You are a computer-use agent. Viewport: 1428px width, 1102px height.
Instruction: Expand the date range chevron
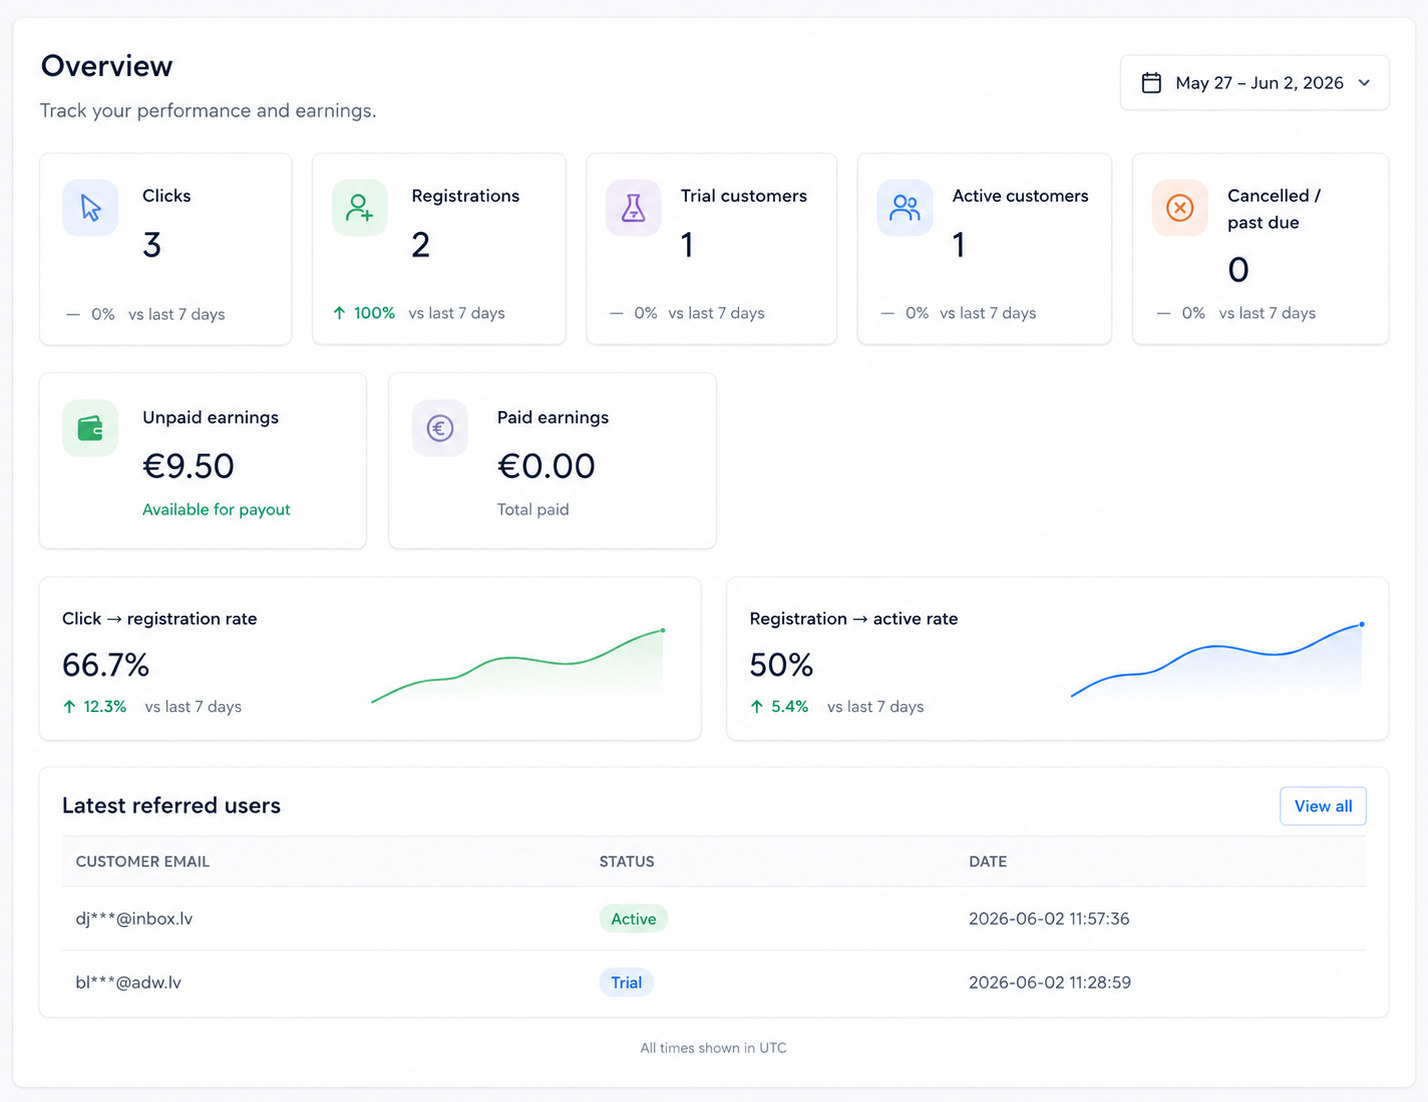1364,83
